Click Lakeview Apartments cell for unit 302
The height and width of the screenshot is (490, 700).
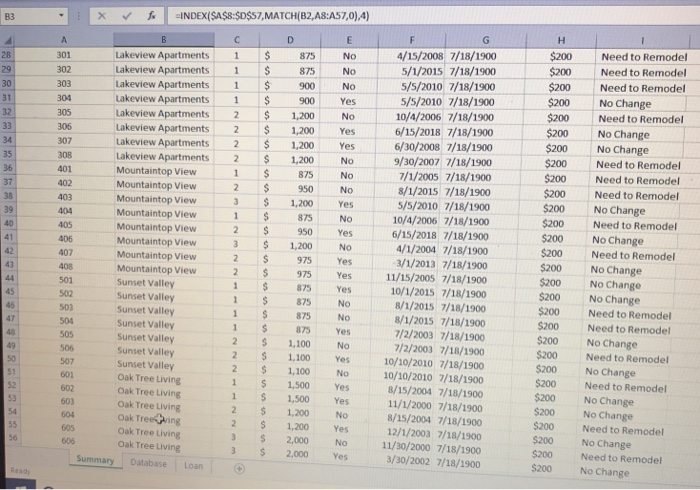[x=162, y=70]
